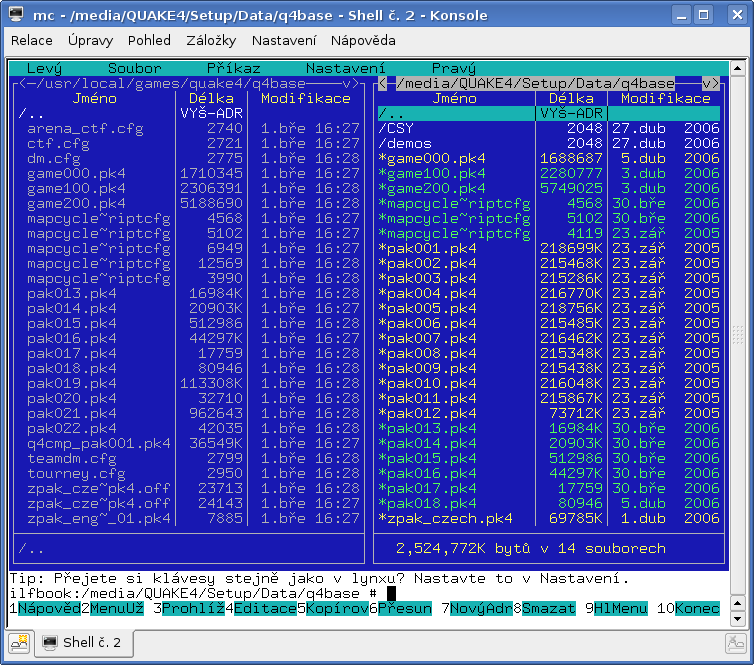Open the Pravý panel menu in mc
The width and height of the screenshot is (754, 665).
[x=454, y=68]
